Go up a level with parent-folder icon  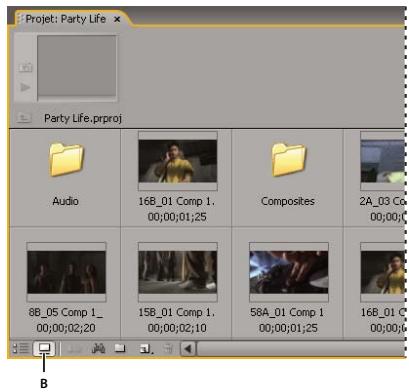pos(23,118)
